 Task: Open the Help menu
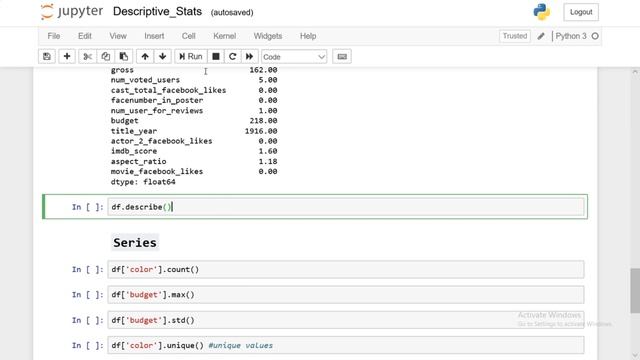308,36
